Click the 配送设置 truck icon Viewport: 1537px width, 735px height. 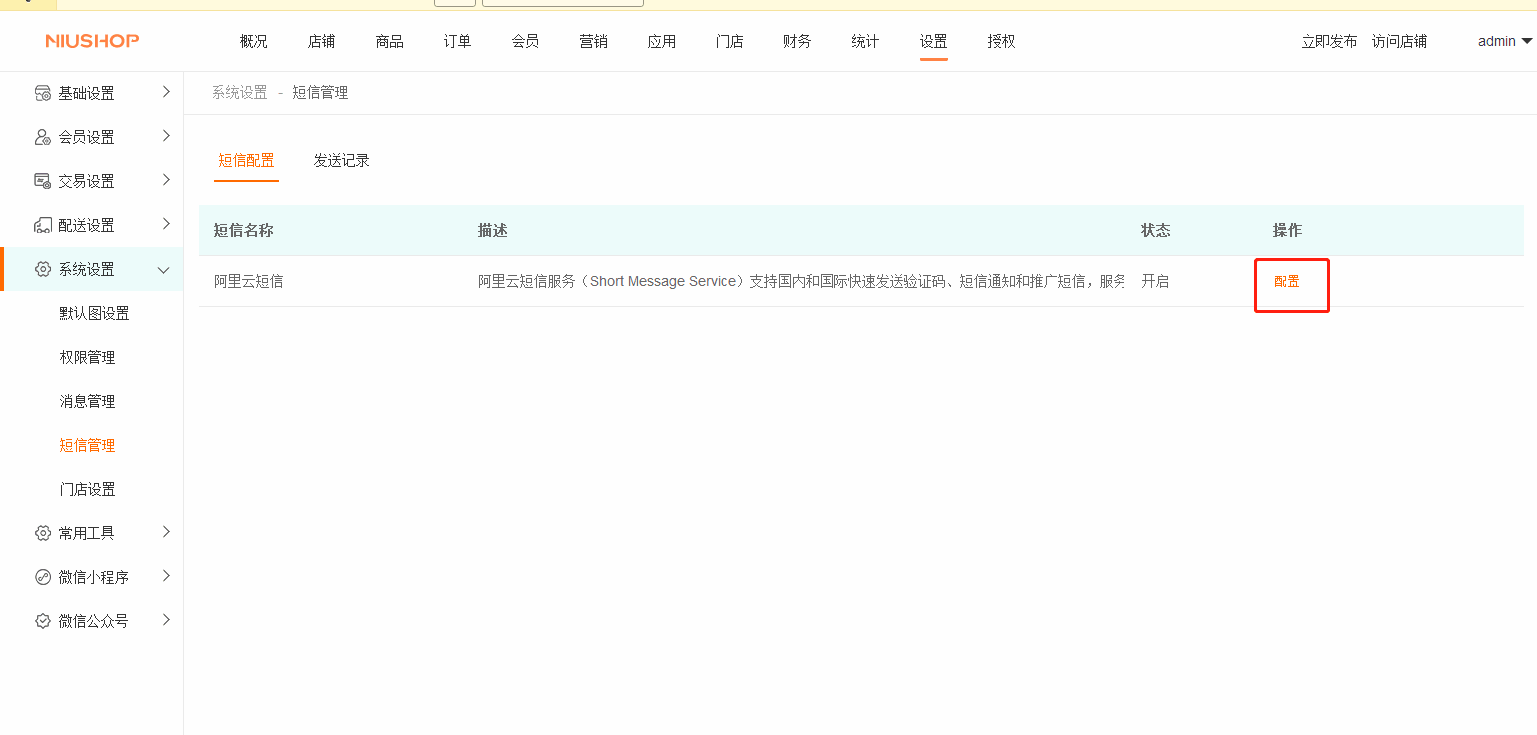42,225
